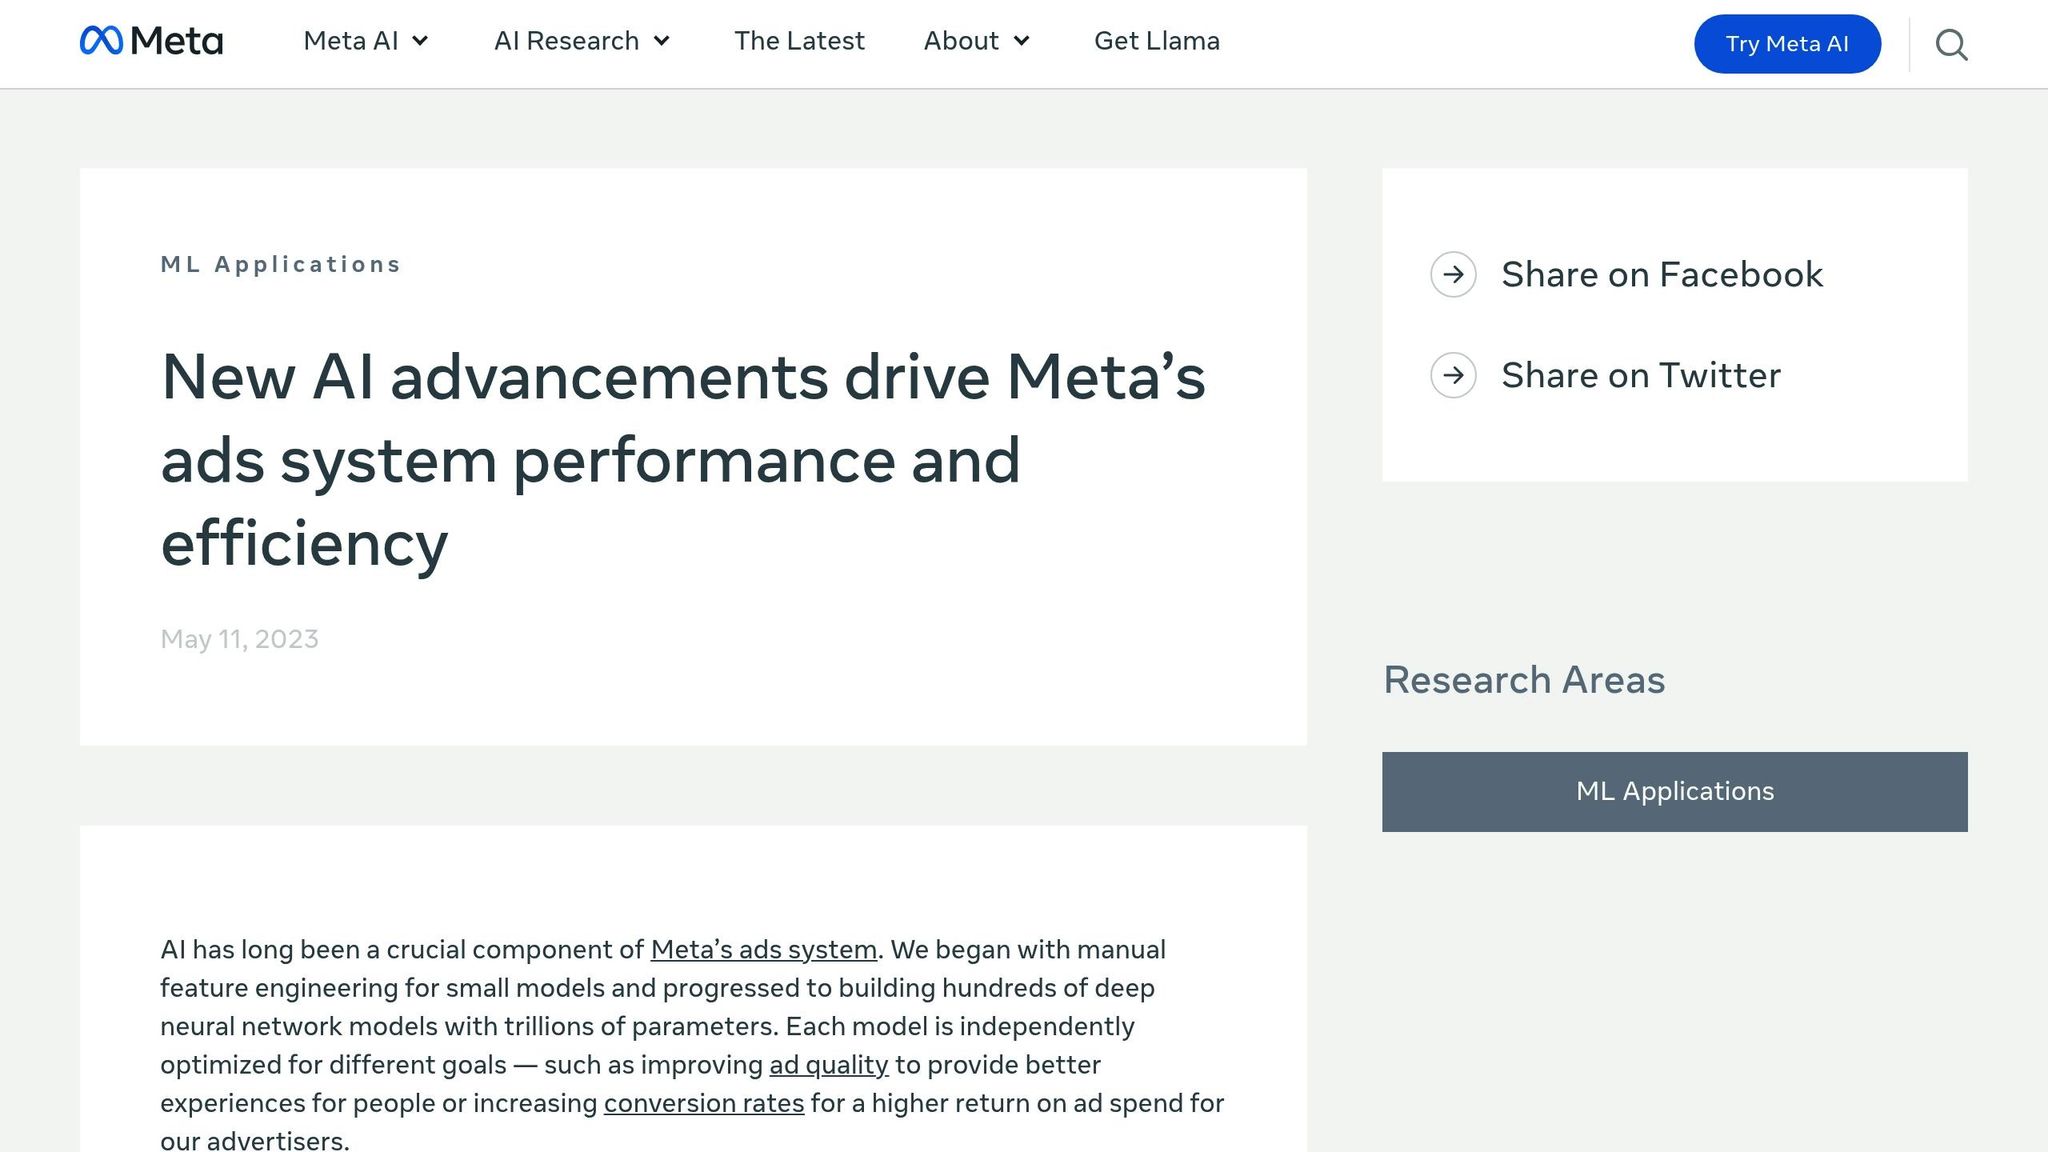2048x1152 pixels.
Task: Click the ML Applications category label above the title
Action: coord(281,264)
